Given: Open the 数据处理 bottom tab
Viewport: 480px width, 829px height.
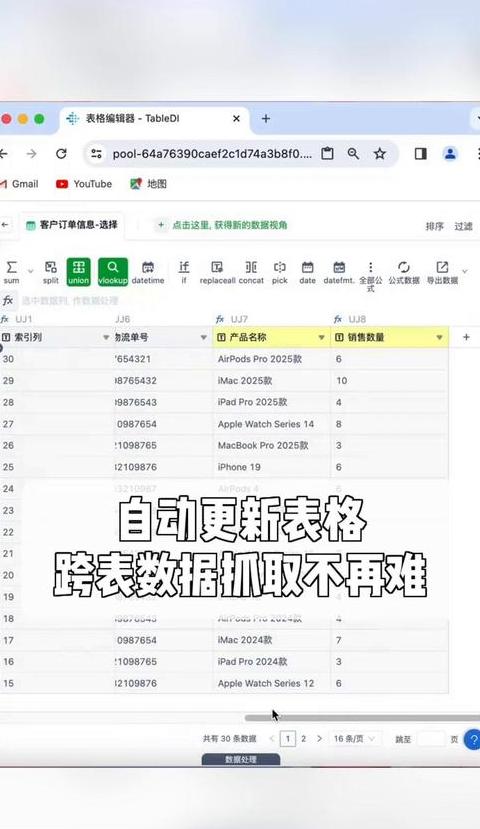Looking at the screenshot, I should (241, 759).
